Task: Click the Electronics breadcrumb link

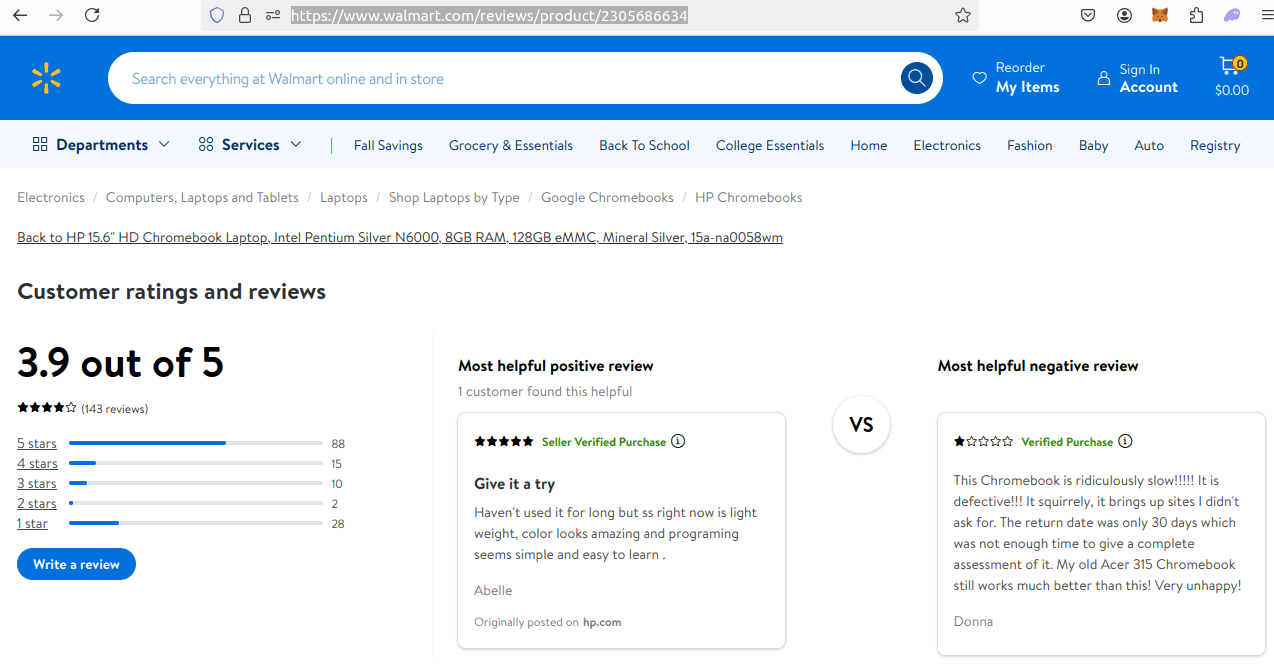Action: pos(51,197)
